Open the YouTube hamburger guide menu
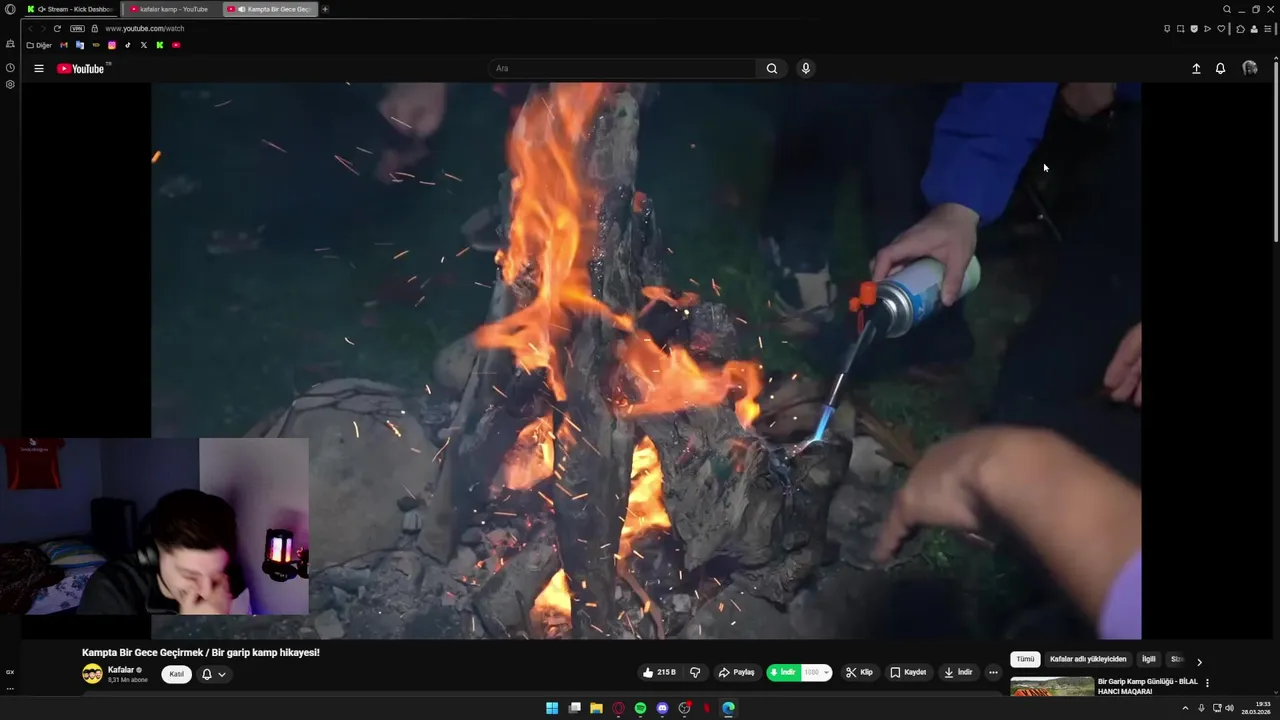The width and height of the screenshot is (1280, 720). [x=39, y=69]
